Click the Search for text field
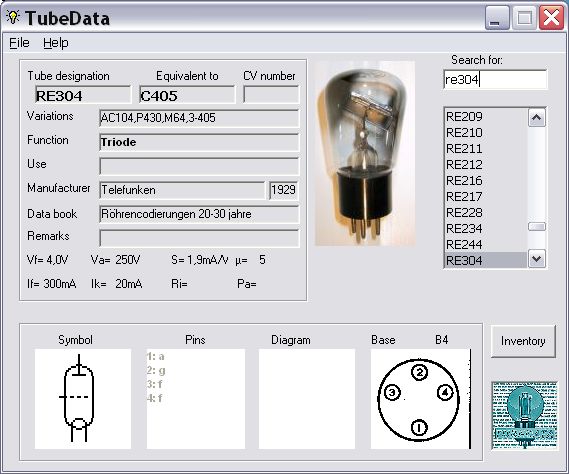 [x=495, y=79]
